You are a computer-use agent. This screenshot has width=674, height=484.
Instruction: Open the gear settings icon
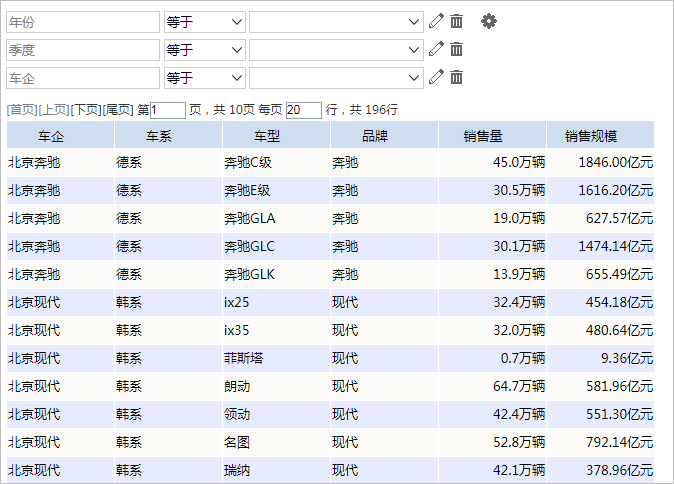click(489, 21)
